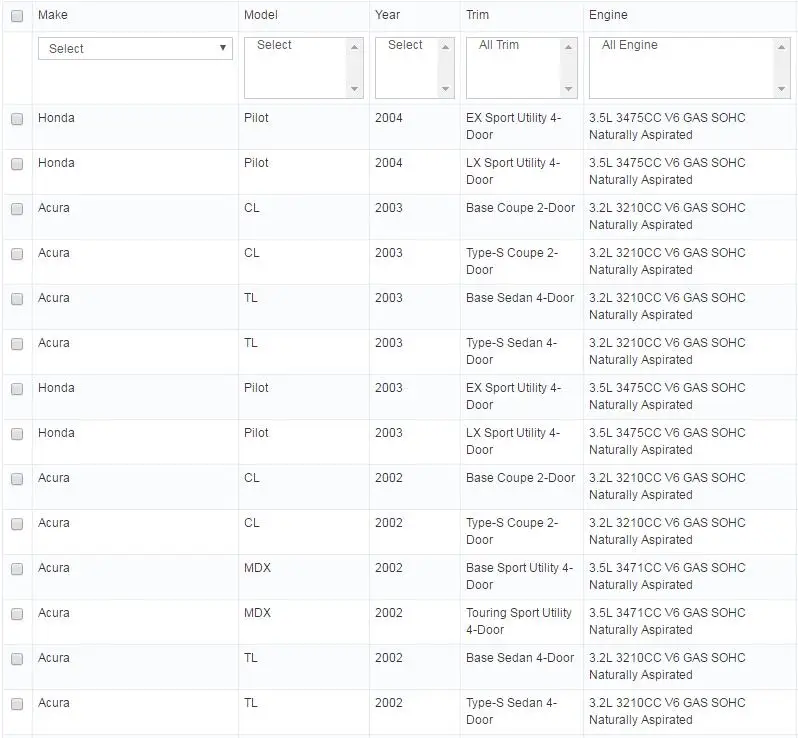Check Acura TL 2003 Base Sedan row
798x738 pixels.
click(x=17, y=299)
